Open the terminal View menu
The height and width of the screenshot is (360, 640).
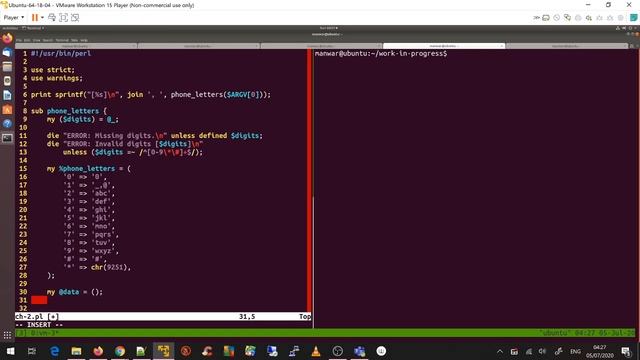pyautogui.click(x=36, y=40)
